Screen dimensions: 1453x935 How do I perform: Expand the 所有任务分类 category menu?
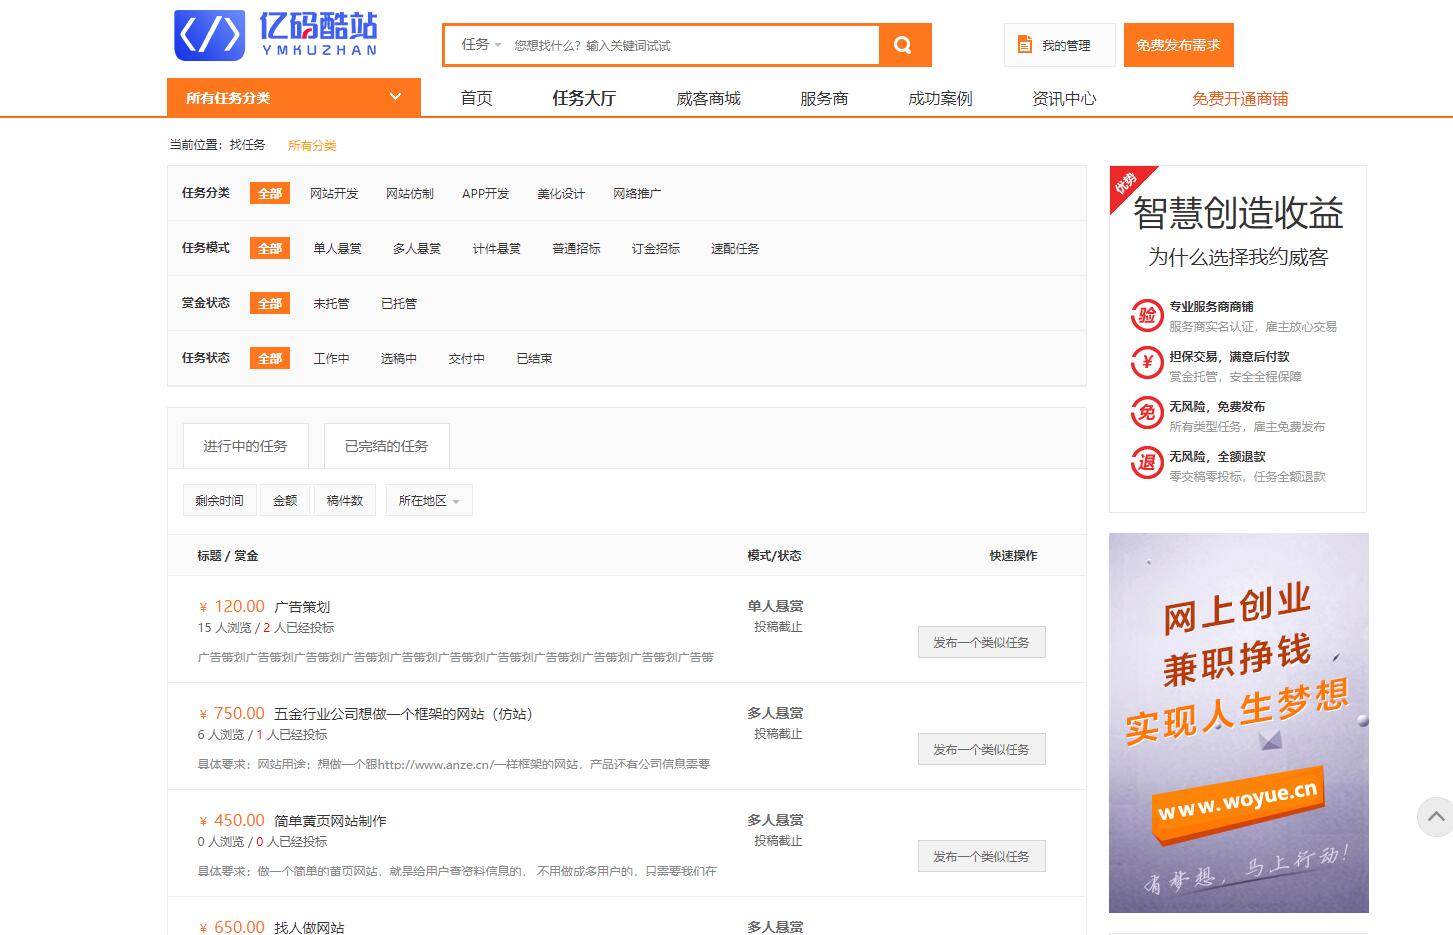pyautogui.click(x=294, y=98)
